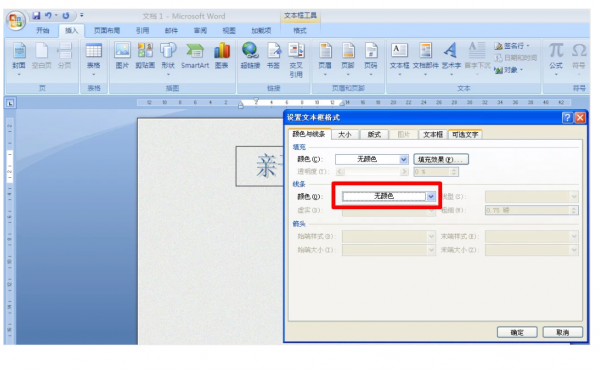Open the Shapes (形状) gallery
This screenshot has width=600, height=370.
pos(168,59)
